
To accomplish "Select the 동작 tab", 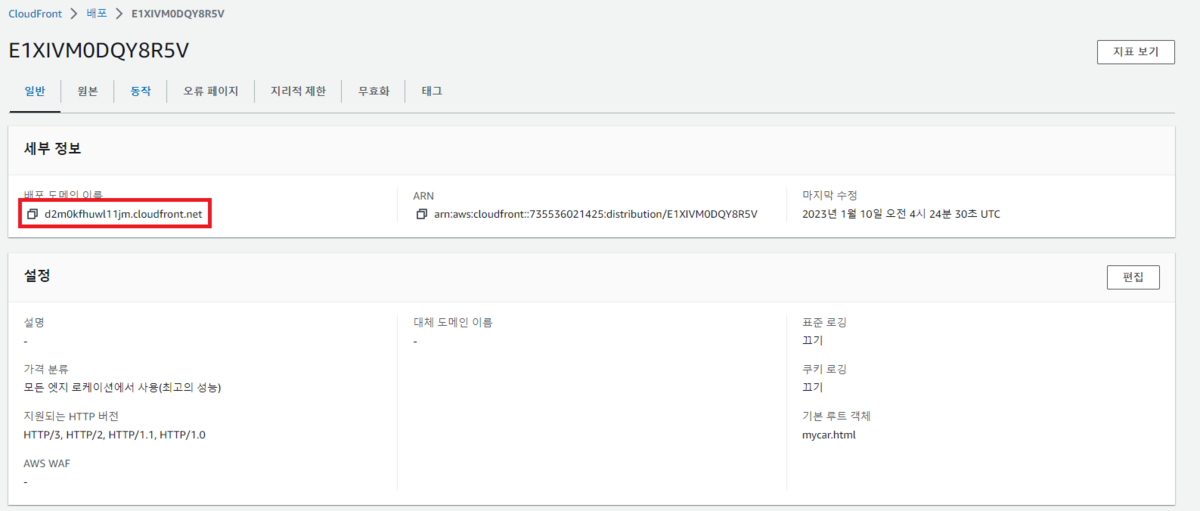I will coord(140,91).
